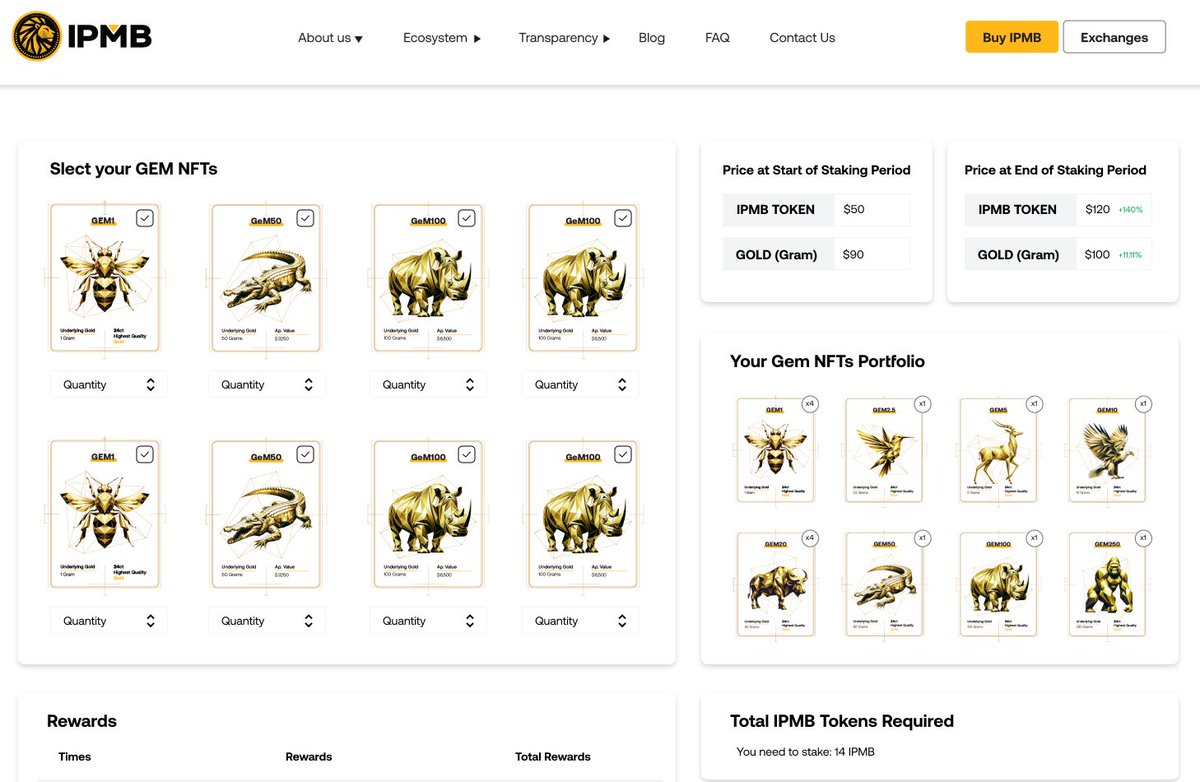Expand the Transparency menu
This screenshot has height=782, width=1200.
click(564, 38)
